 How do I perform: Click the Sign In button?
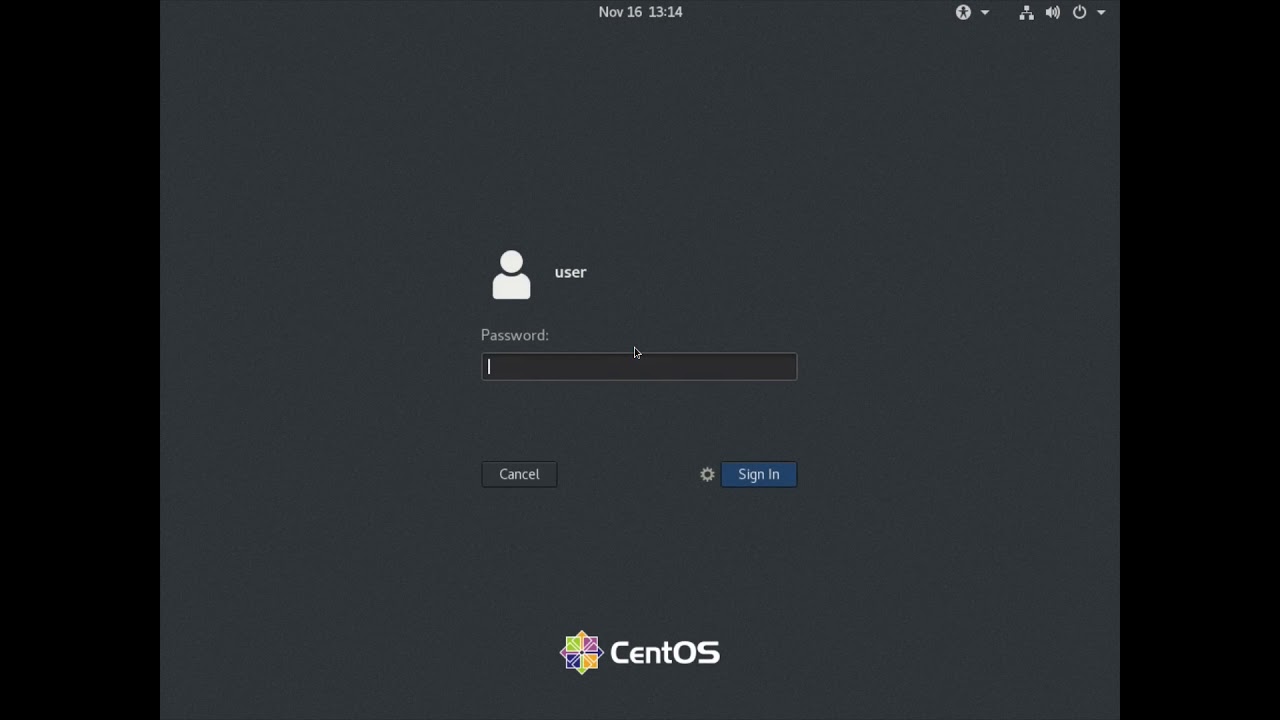point(759,474)
